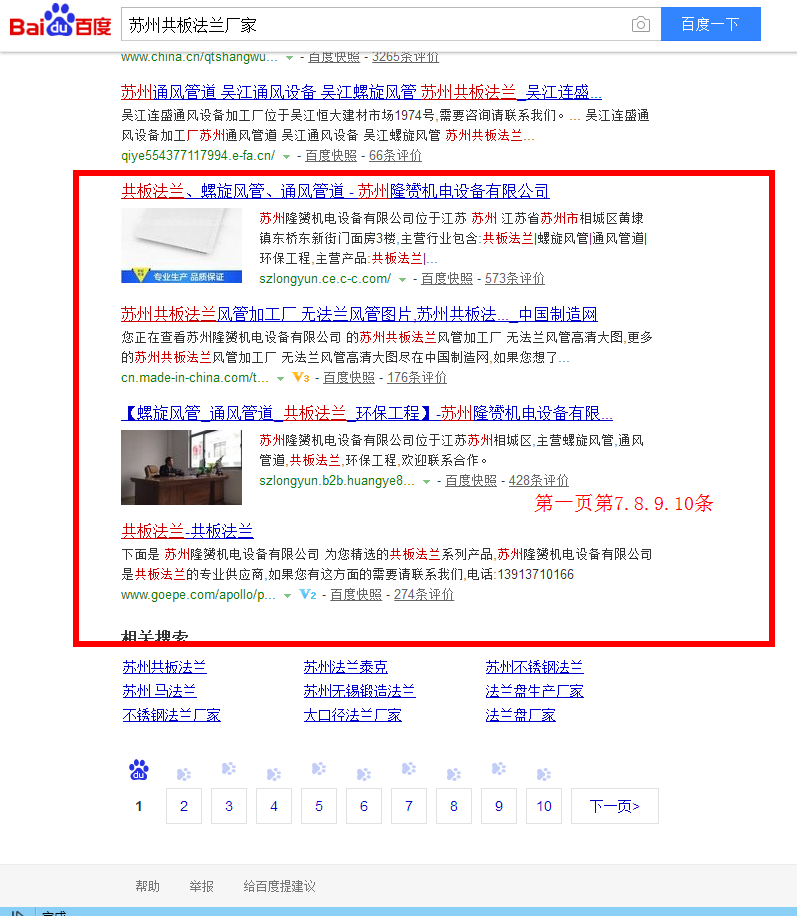
Task: Click paw print icon above page 2
Action: coord(184,774)
